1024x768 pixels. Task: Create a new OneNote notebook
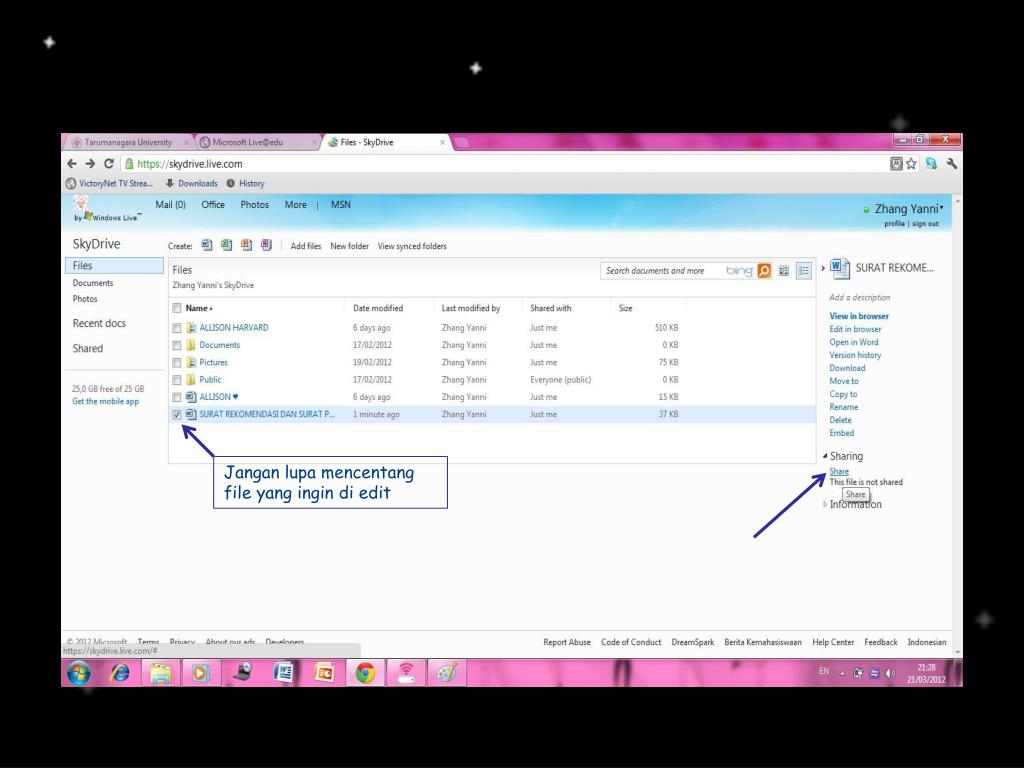click(266, 246)
